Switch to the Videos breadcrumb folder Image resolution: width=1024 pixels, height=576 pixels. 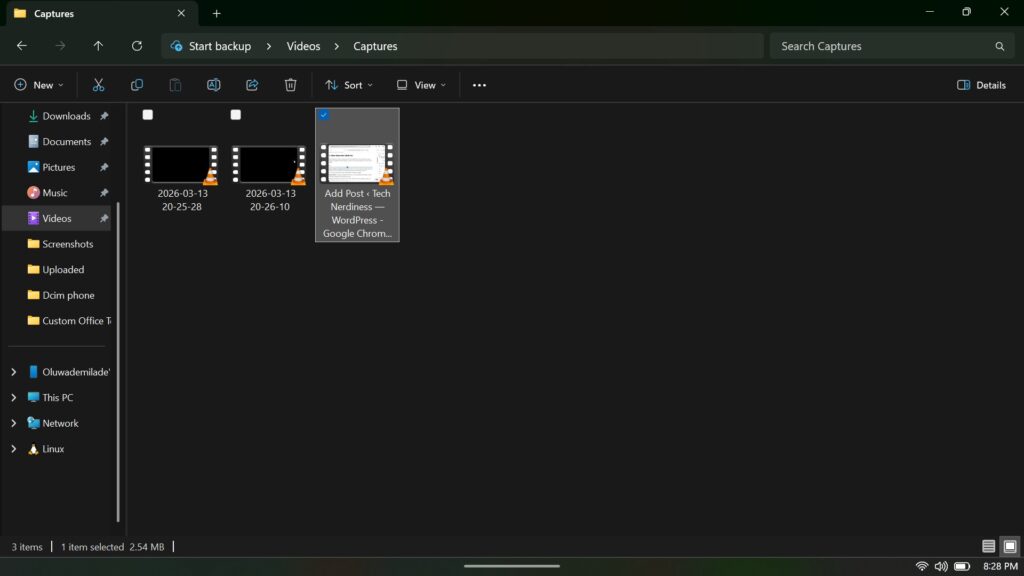click(303, 45)
